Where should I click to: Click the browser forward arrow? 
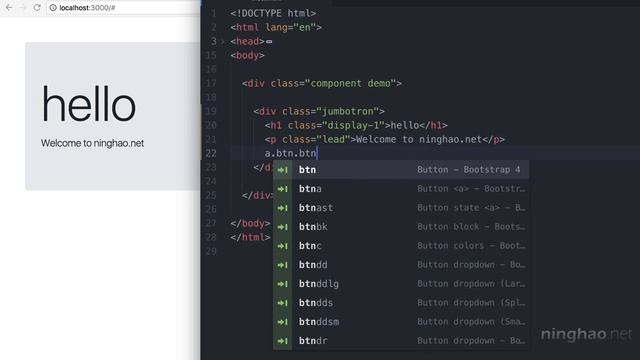coord(23,7)
